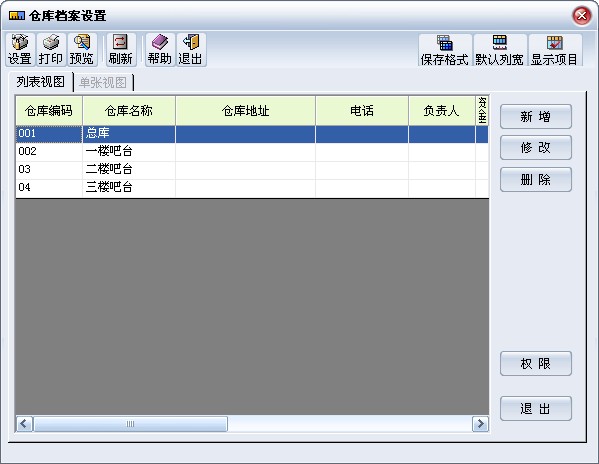599x464 pixels.
Task: Click the 仓库编码 column header
Action: 49,111
